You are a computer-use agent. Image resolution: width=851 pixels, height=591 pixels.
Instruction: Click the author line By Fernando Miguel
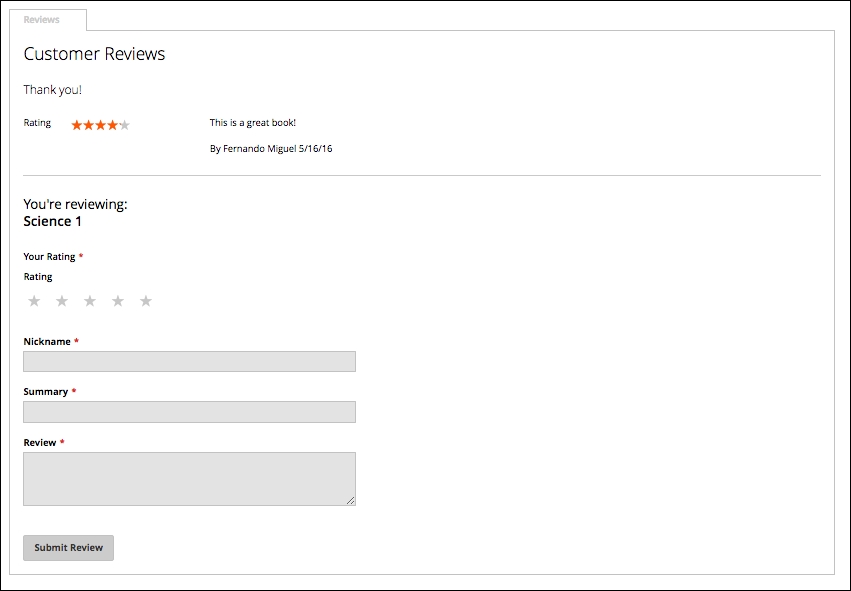271,149
